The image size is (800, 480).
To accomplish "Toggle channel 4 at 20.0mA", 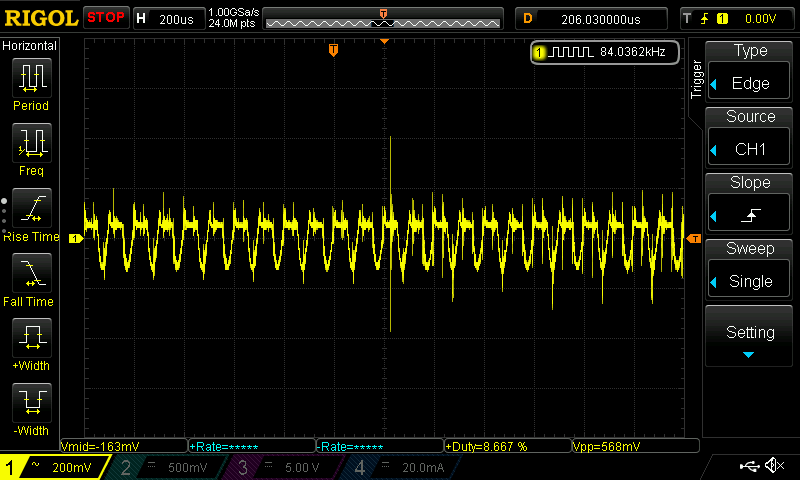I will click(401, 467).
